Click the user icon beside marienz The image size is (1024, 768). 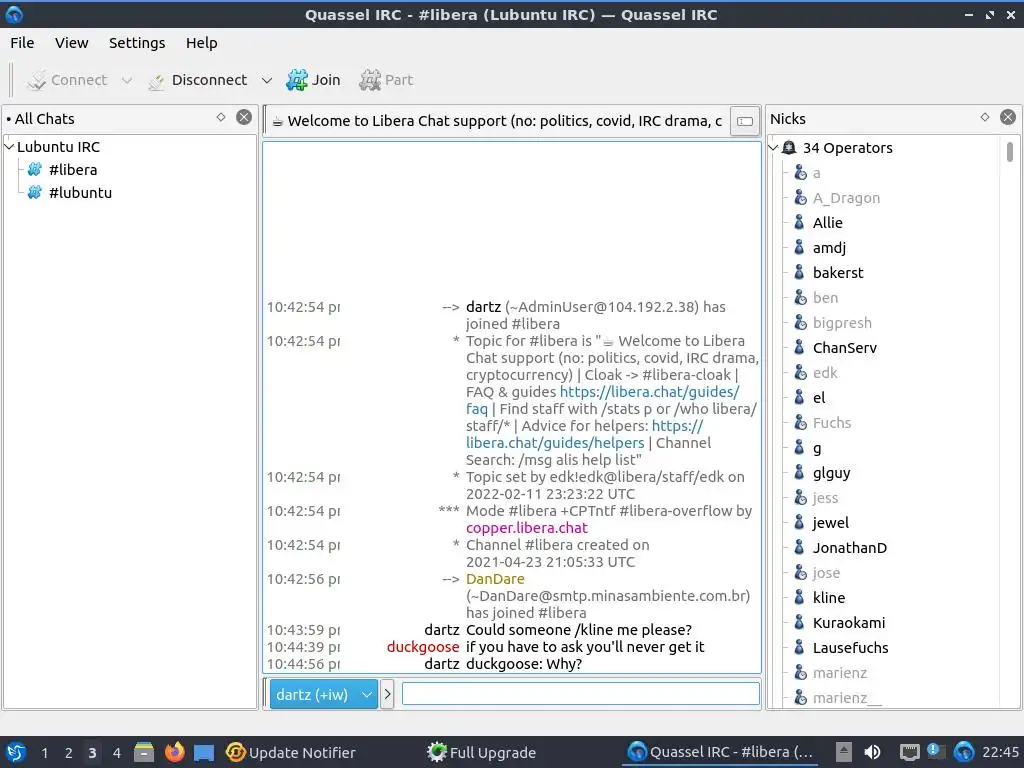pos(799,673)
